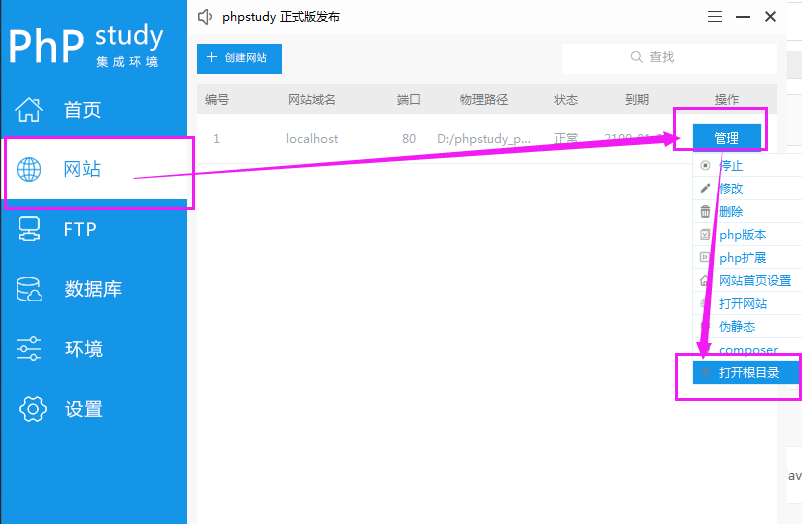The image size is (802, 524).
Task: Open the 环境 section
Action: tap(94, 348)
